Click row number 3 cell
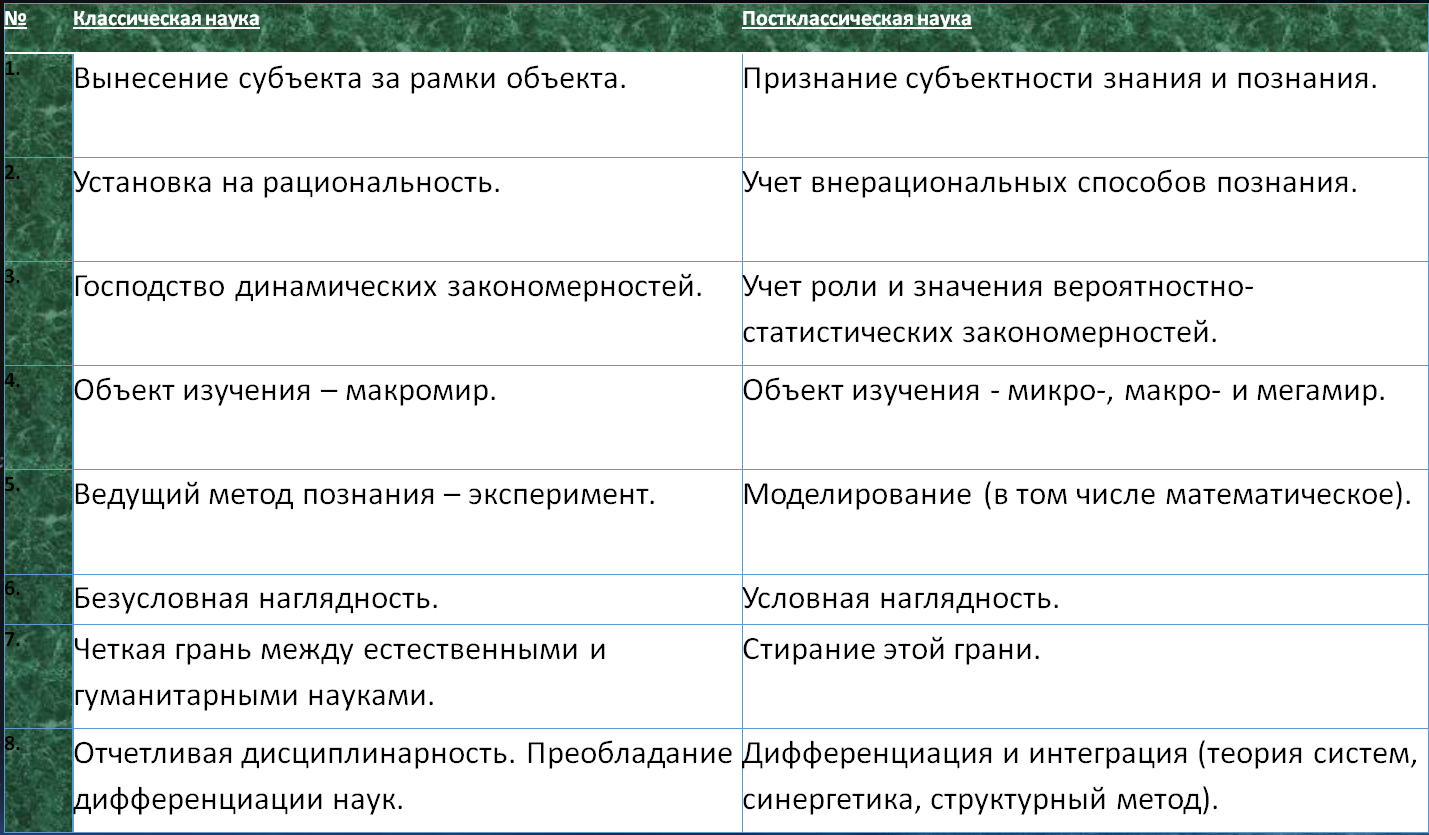The height and width of the screenshot is (835, 1429). [x=38, y=313]
